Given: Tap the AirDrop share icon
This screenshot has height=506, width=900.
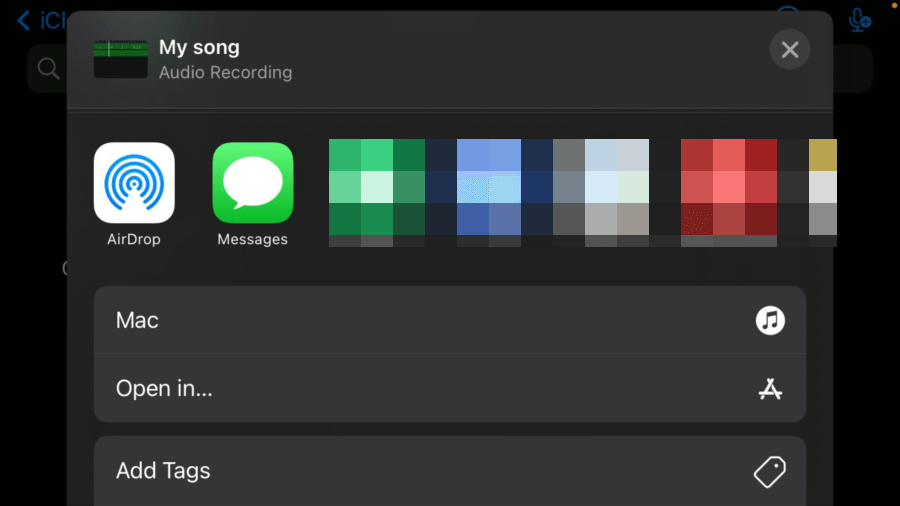Looking at the screenshot, I should [134, 183].
